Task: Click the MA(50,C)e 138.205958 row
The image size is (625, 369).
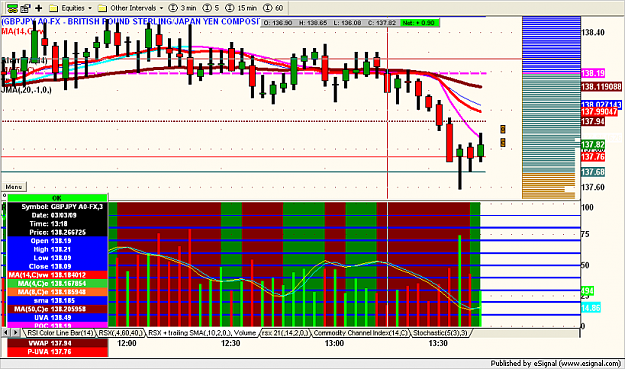Action: click(57, 309)
